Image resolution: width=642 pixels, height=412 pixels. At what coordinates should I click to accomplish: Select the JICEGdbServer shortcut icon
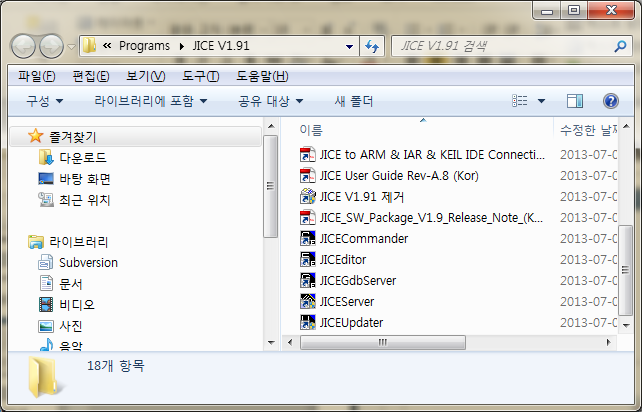307,281
